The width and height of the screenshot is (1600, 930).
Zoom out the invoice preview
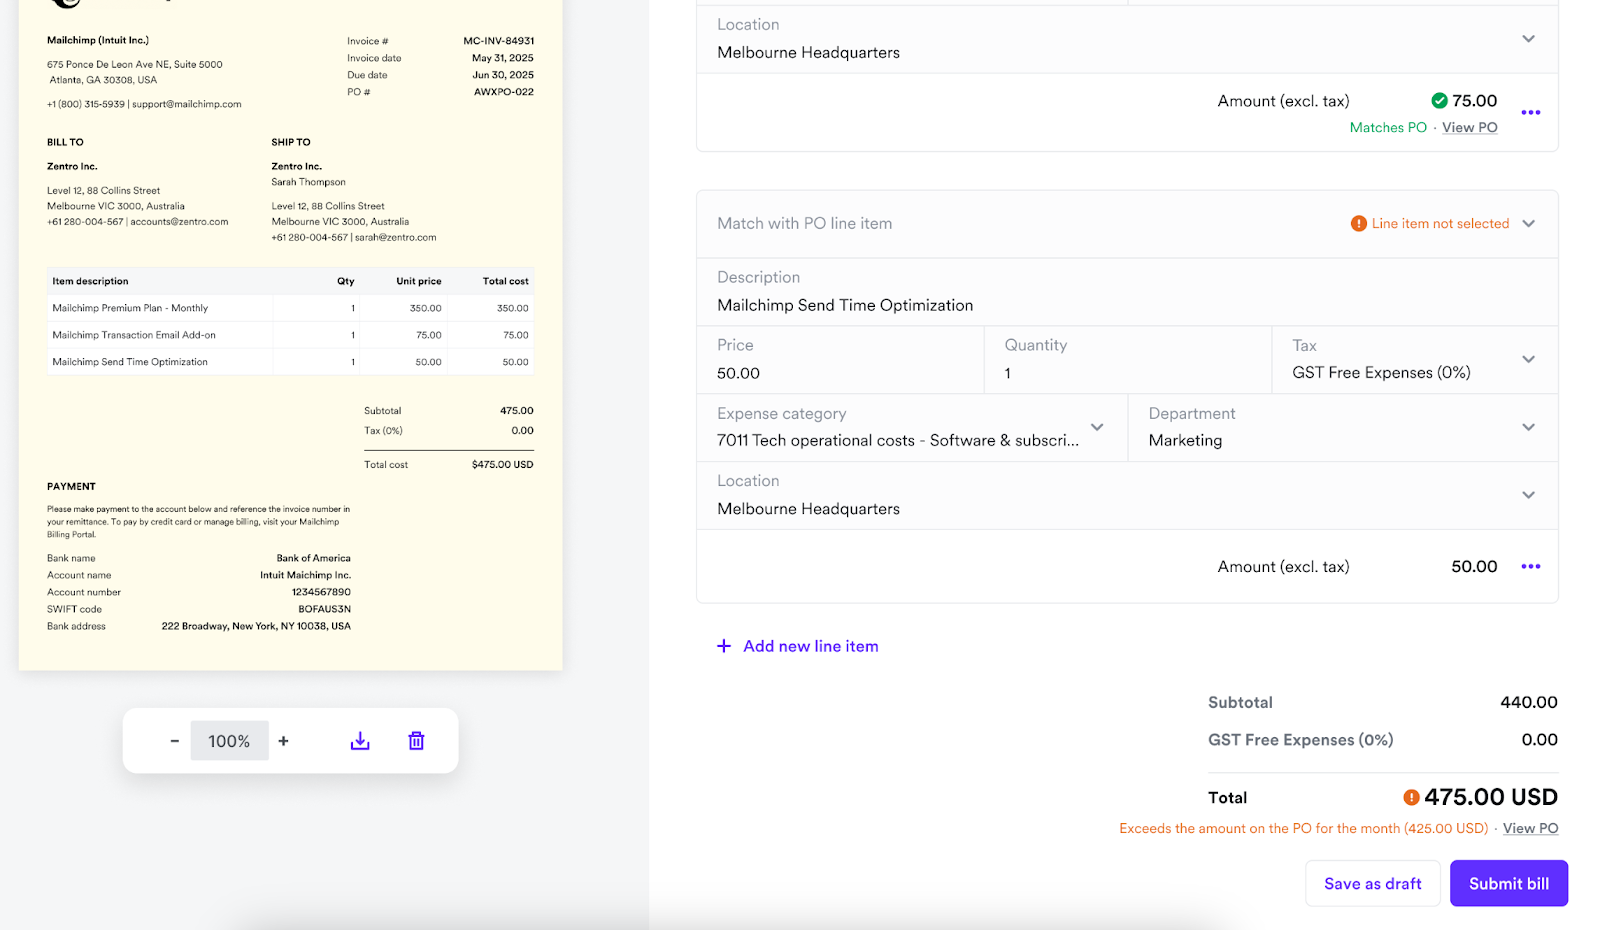point(174,741)
